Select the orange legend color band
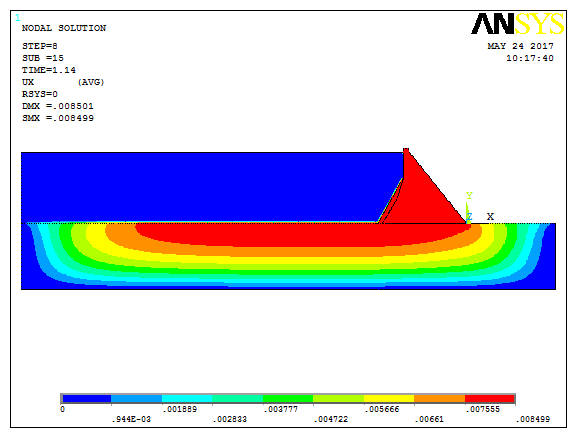584x438 pixels. tap(439, 399)
